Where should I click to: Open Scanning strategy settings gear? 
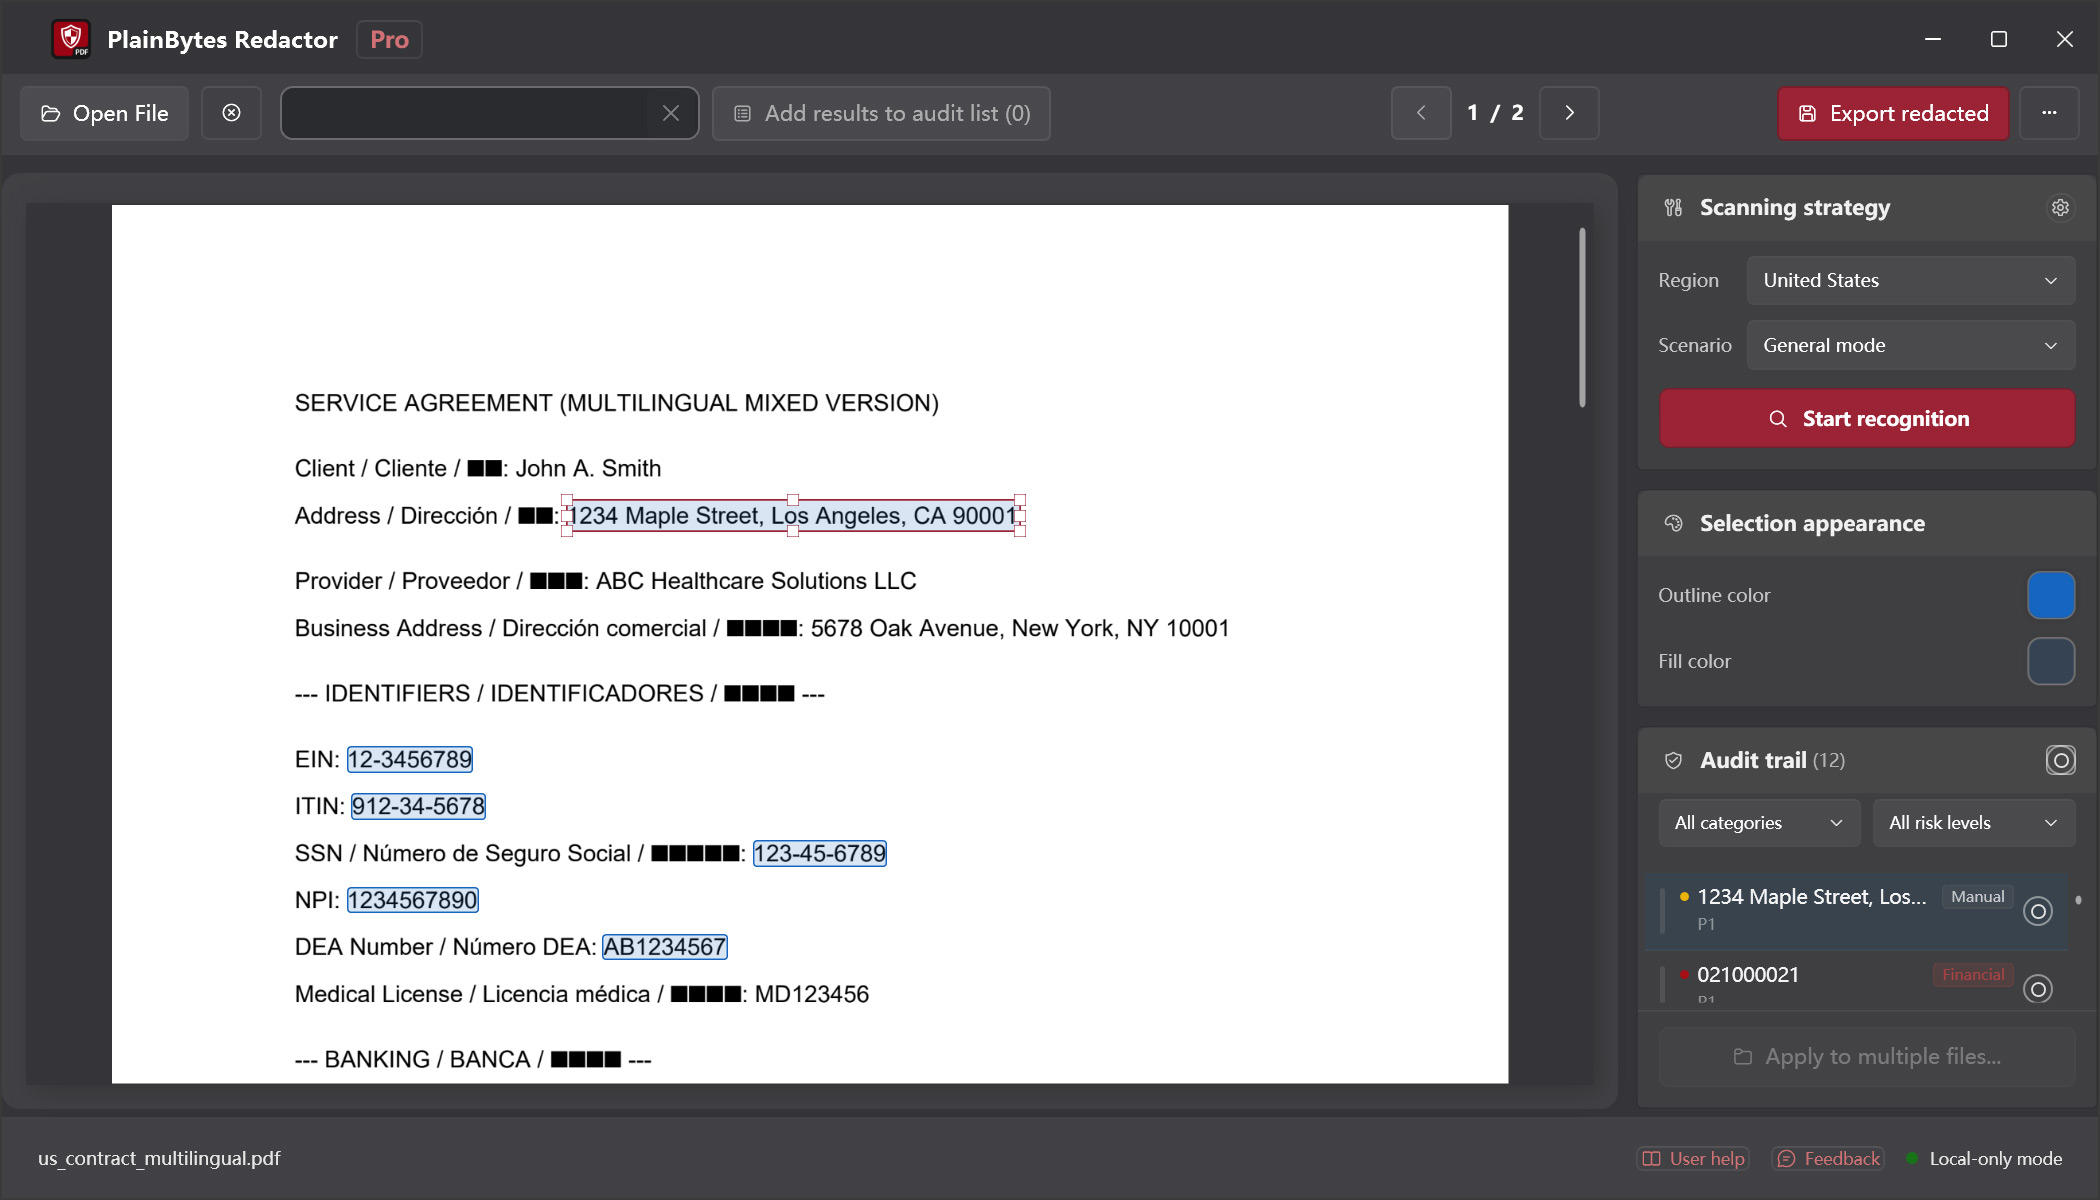click(x=2060, y=208)
